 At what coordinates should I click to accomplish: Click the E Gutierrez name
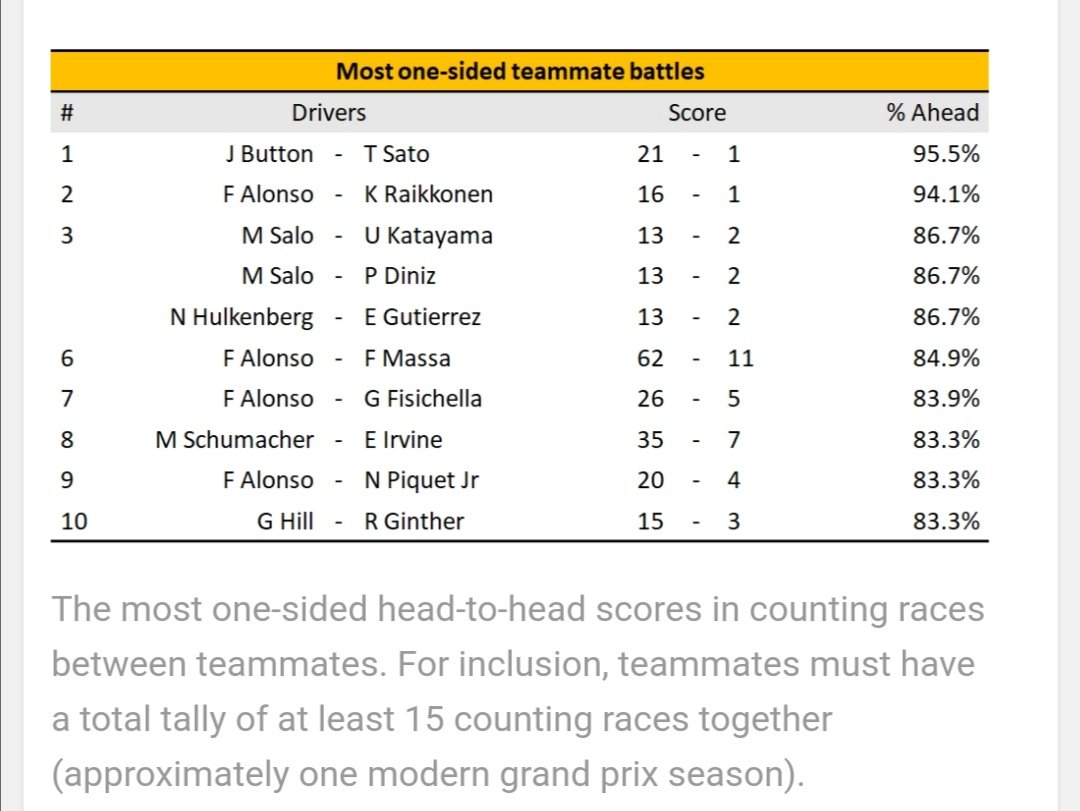point(422,317)
